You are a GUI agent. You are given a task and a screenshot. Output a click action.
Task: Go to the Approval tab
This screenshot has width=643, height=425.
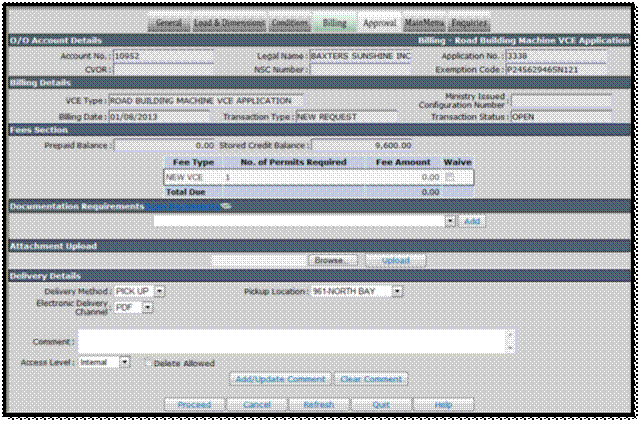[380, 23]
